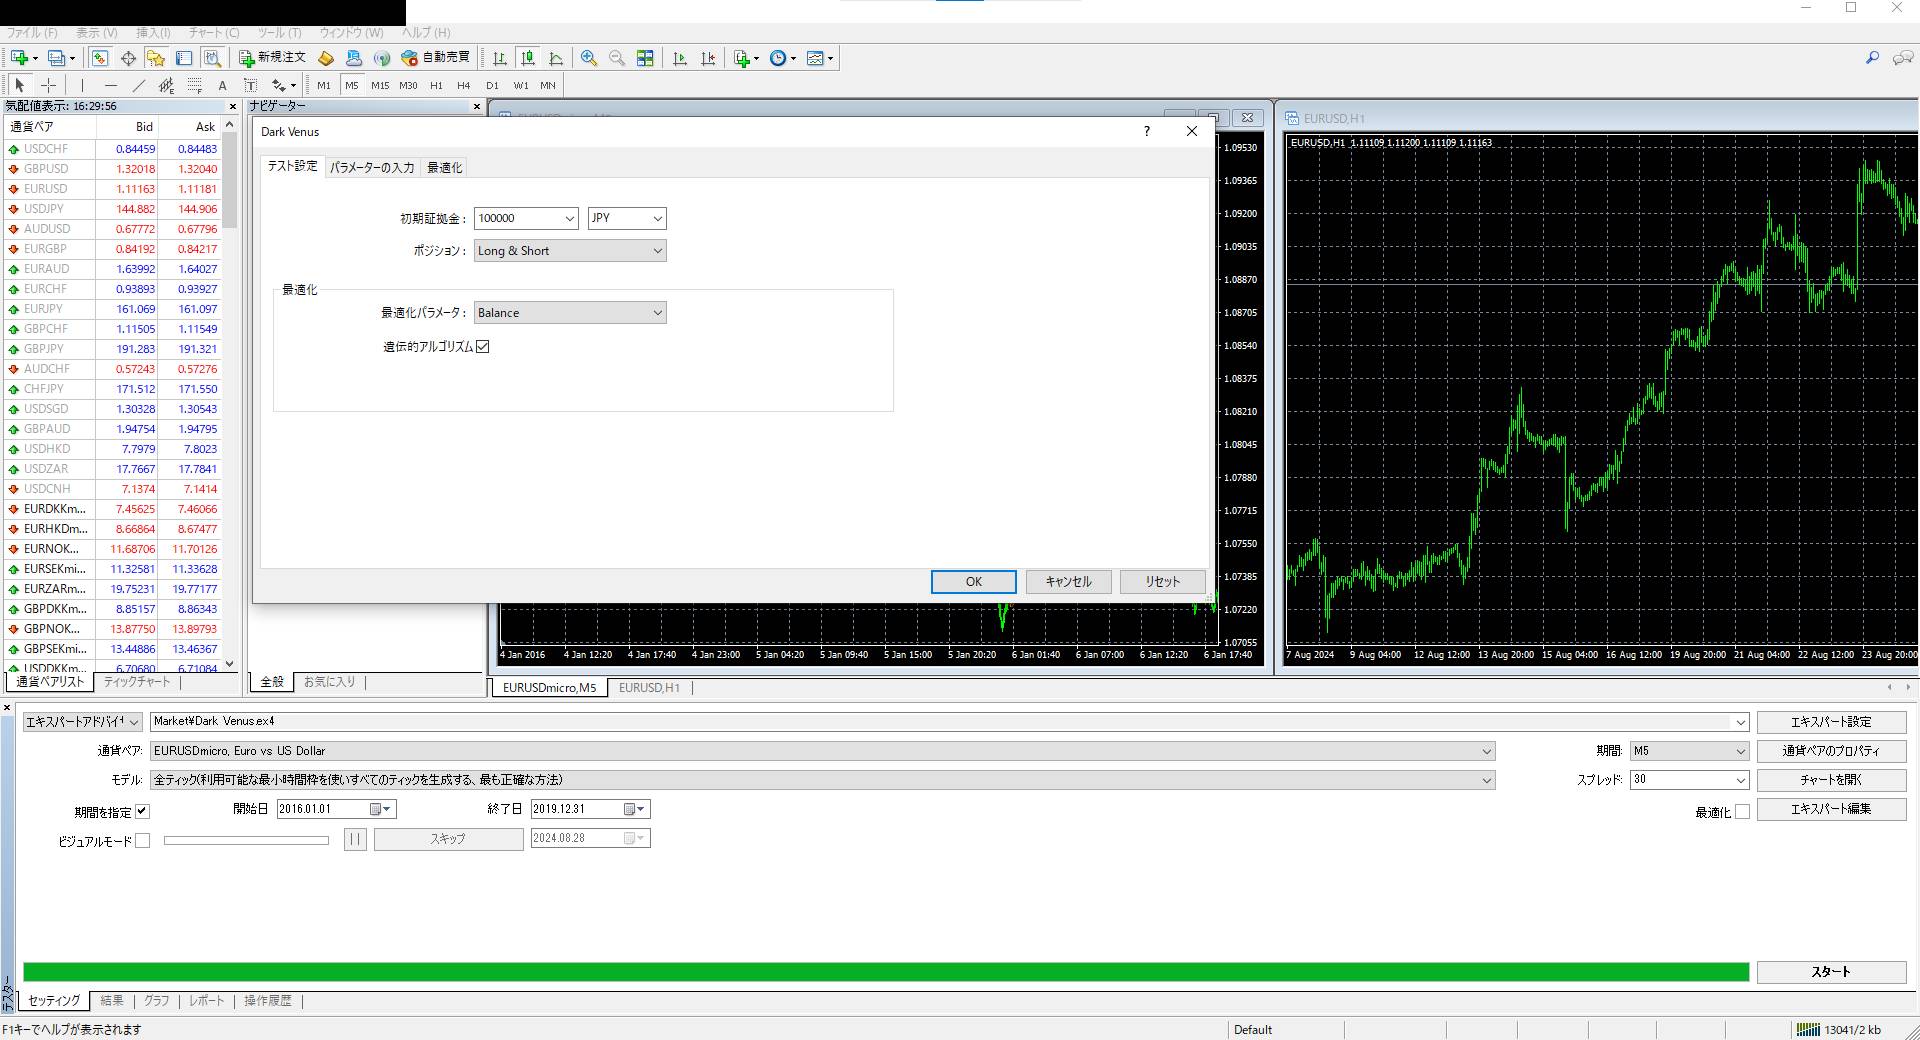Select the cursor arrow tool

click(19, 85)
